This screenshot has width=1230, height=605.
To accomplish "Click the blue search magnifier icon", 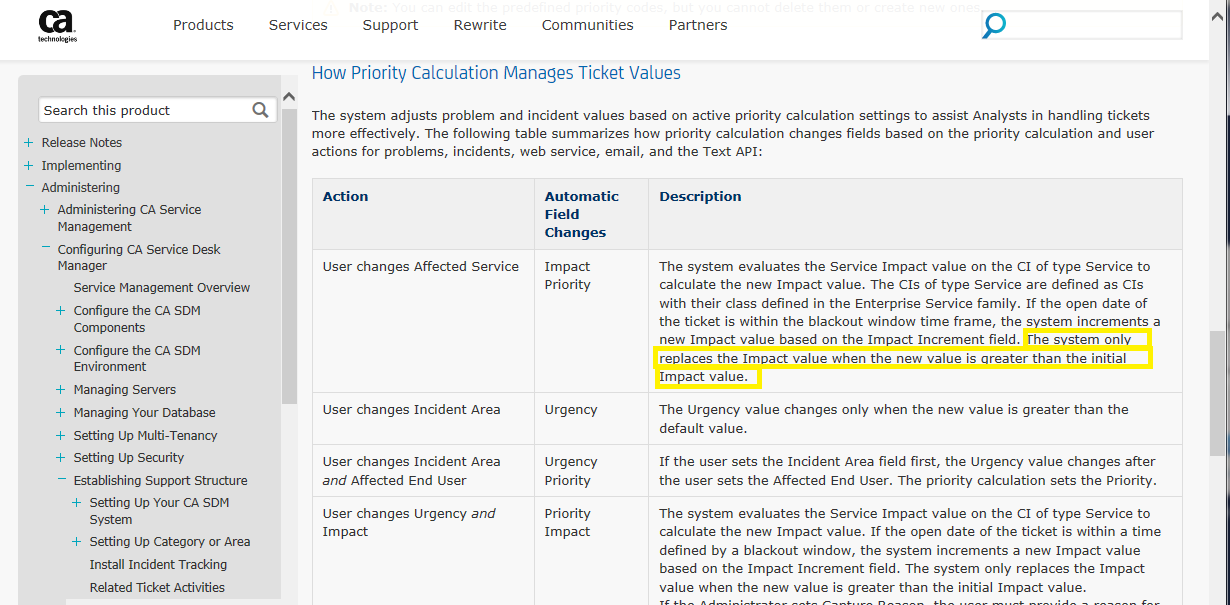I will (993, 26).
